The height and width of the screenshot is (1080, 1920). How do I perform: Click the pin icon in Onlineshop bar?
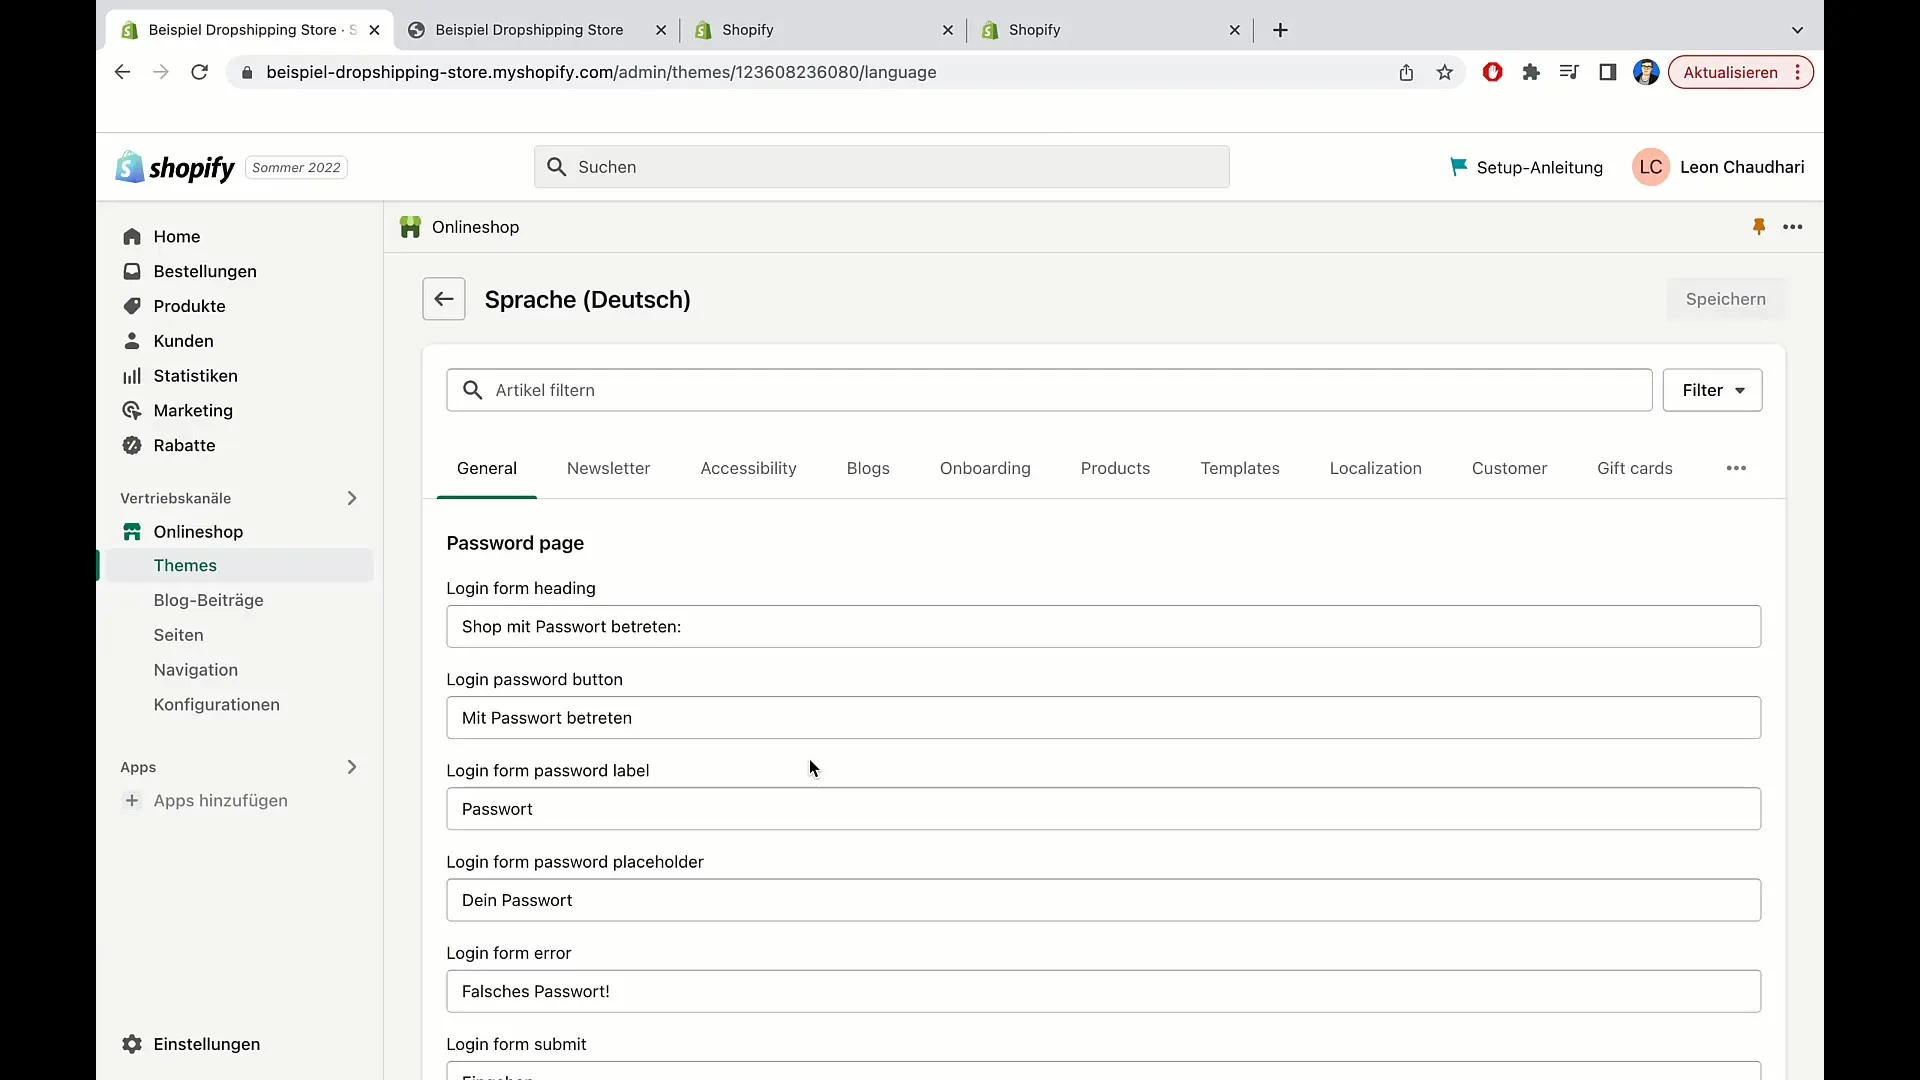click(1759, 227)
